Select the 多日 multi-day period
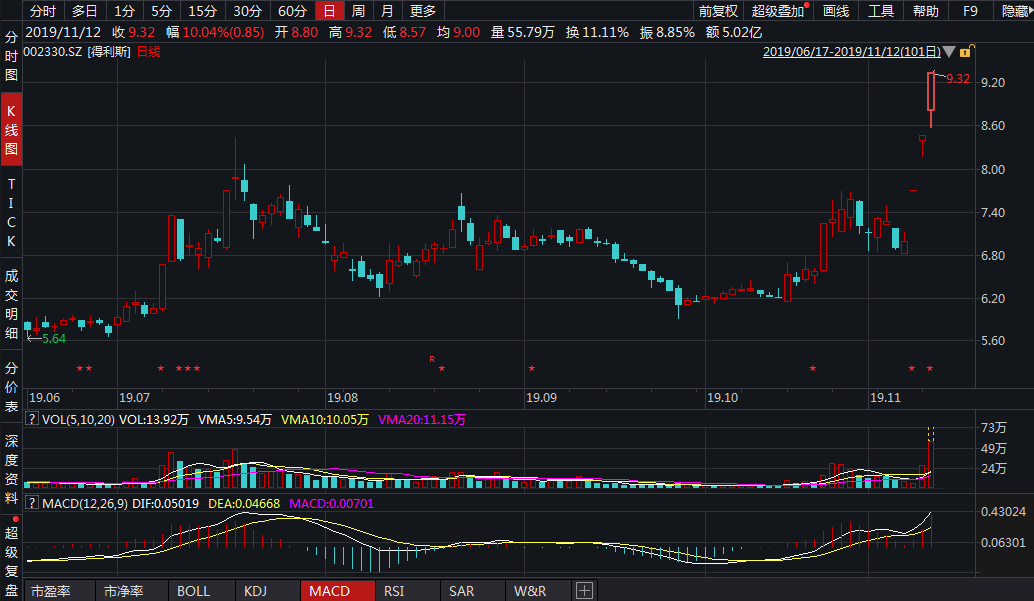Screen dimensions: 1034x601 point(84,11)
